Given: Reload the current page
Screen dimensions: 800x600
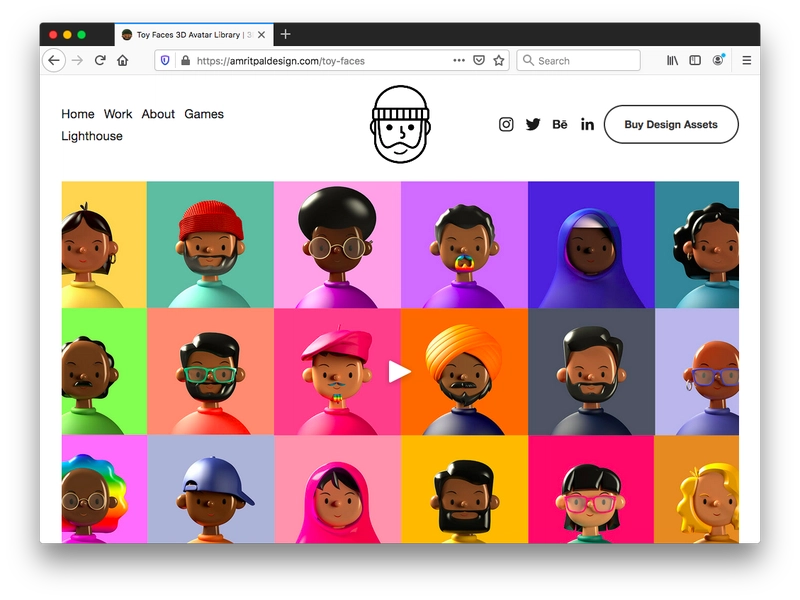Looking at the screenshot, I should coord(100,61).
